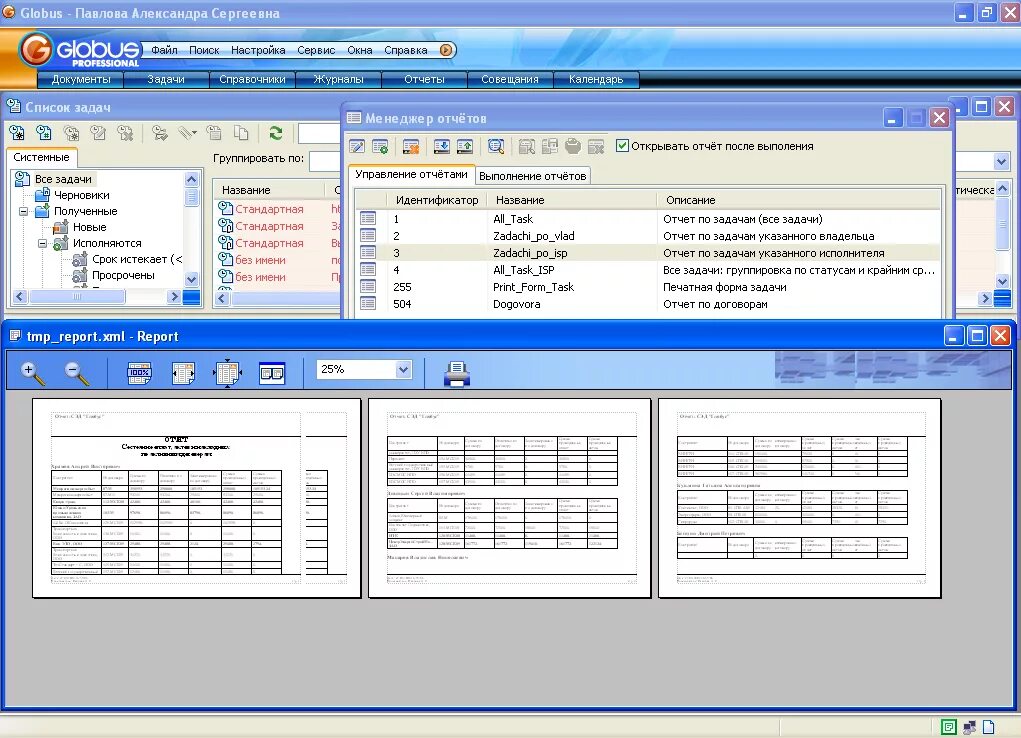Viewport: 1021px width, 738px height.
Task: Open the Поиск menu
Action: coord(204,50)
